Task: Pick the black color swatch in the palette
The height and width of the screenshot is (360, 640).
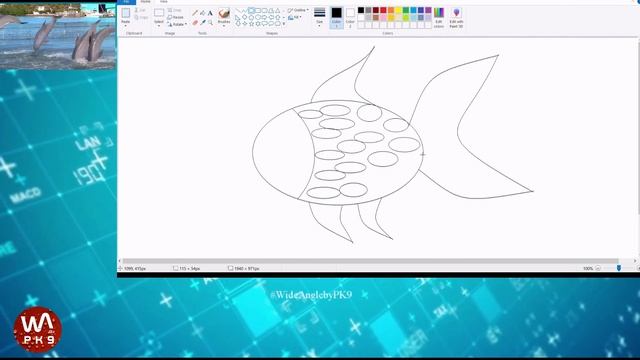Action: 361,11
